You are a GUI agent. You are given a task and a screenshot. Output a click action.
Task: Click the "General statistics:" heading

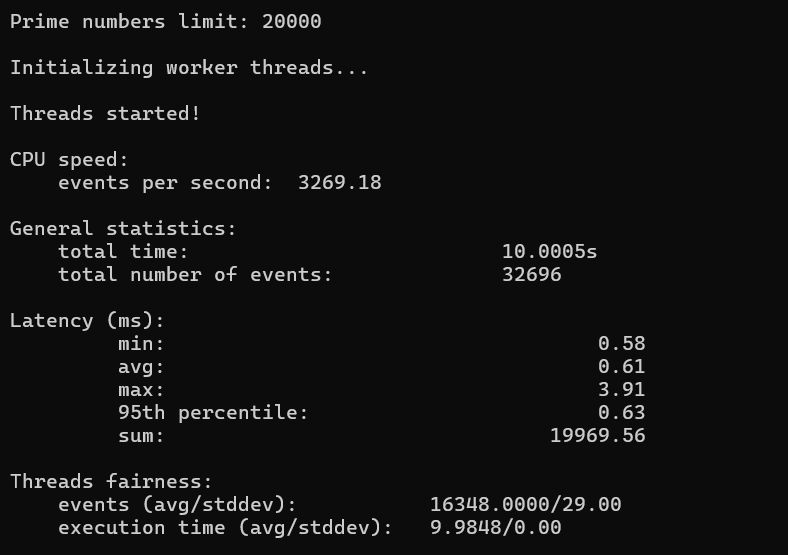click(x=123, y=228)
